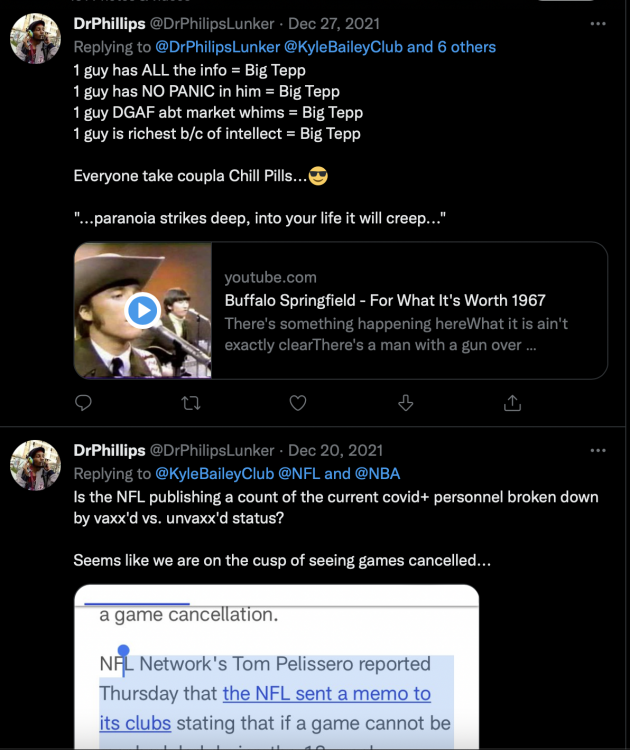Open more options for the Dec 20 tweet
Screen dimensions: 630x750
pos(598,451)
